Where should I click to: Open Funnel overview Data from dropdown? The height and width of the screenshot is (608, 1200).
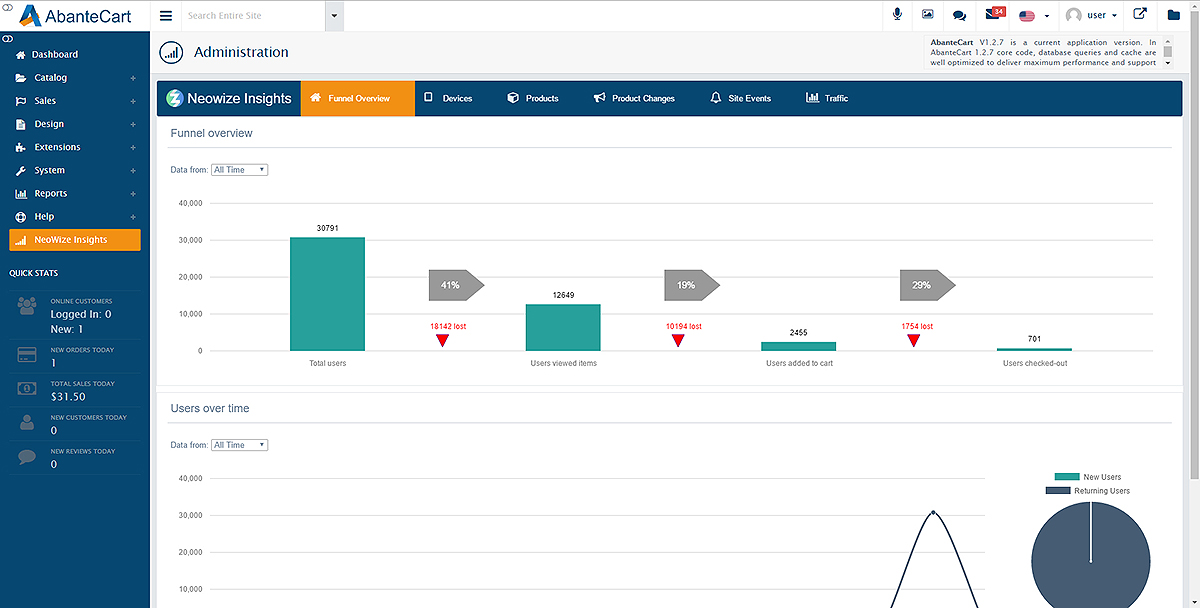[239, 170]
